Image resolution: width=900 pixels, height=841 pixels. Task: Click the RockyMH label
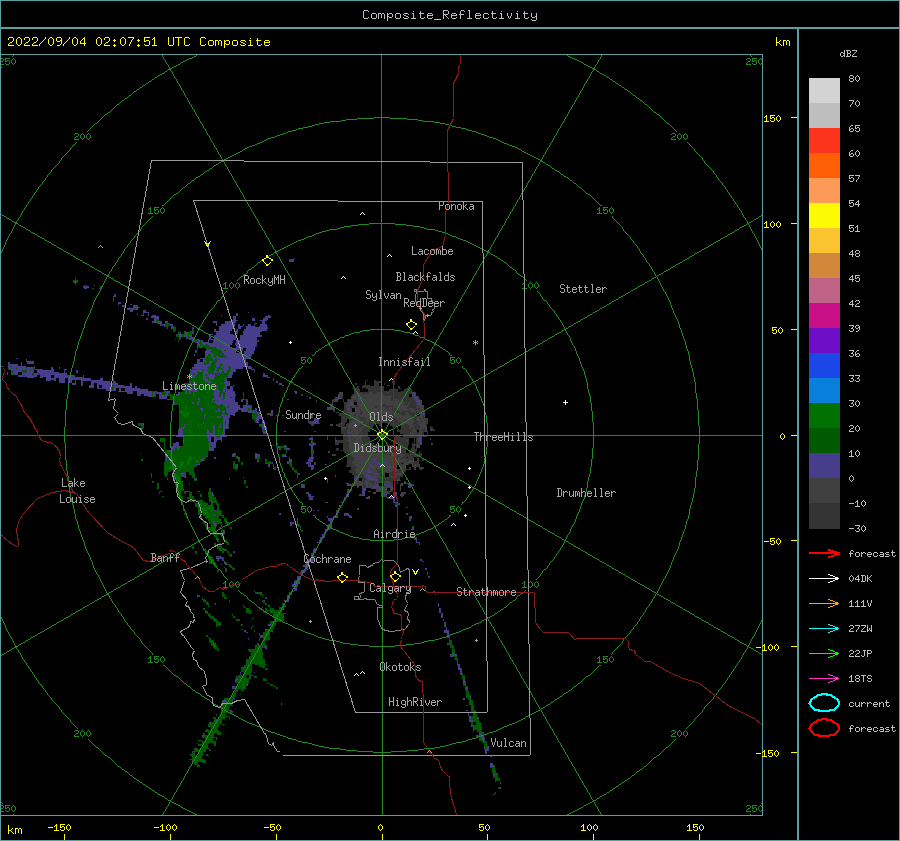click(264, 280)
